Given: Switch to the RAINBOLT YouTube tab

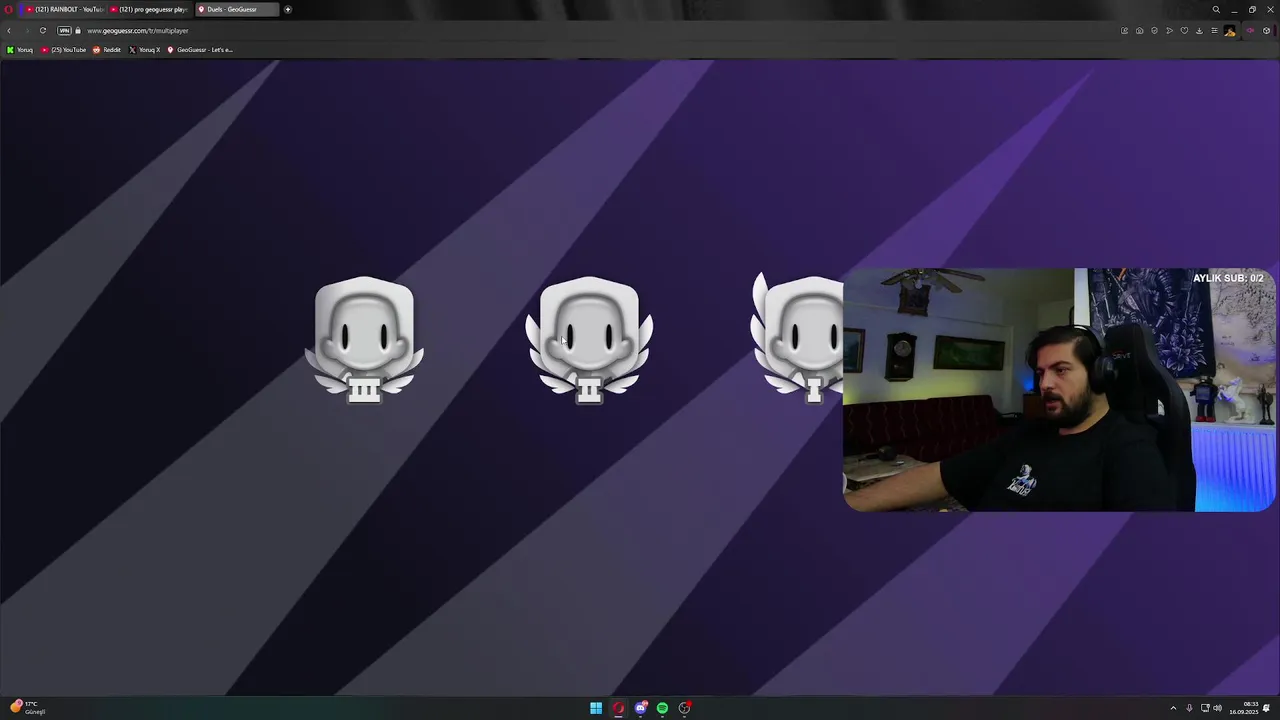Looking at the screenshot, I should 64,9.
